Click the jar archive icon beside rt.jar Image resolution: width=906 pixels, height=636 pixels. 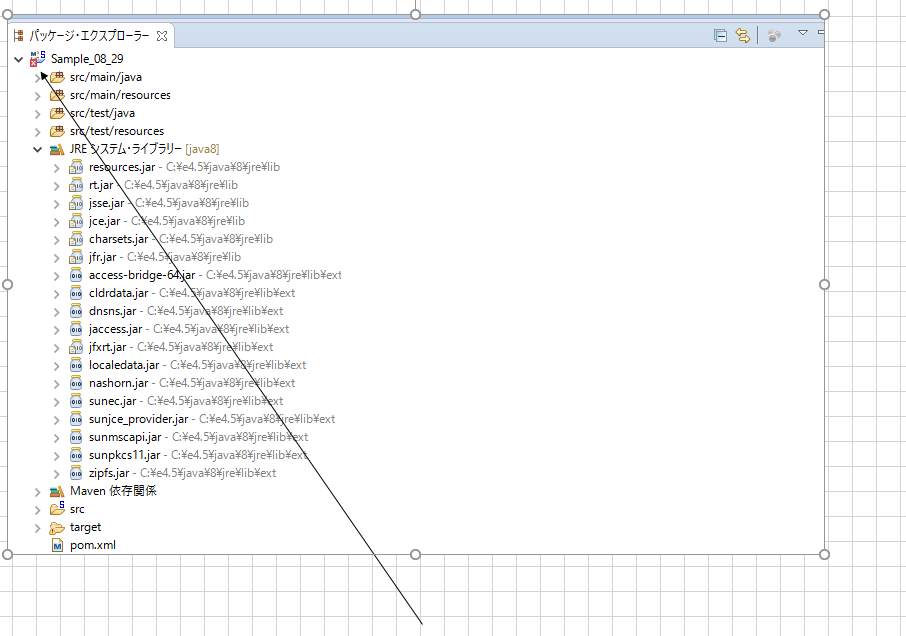76,184
